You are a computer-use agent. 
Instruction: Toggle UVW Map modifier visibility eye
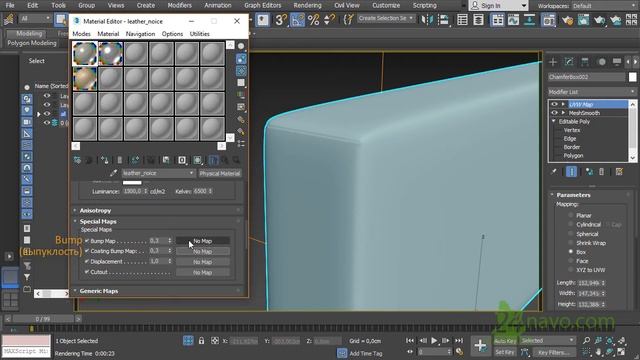(554, 104)
